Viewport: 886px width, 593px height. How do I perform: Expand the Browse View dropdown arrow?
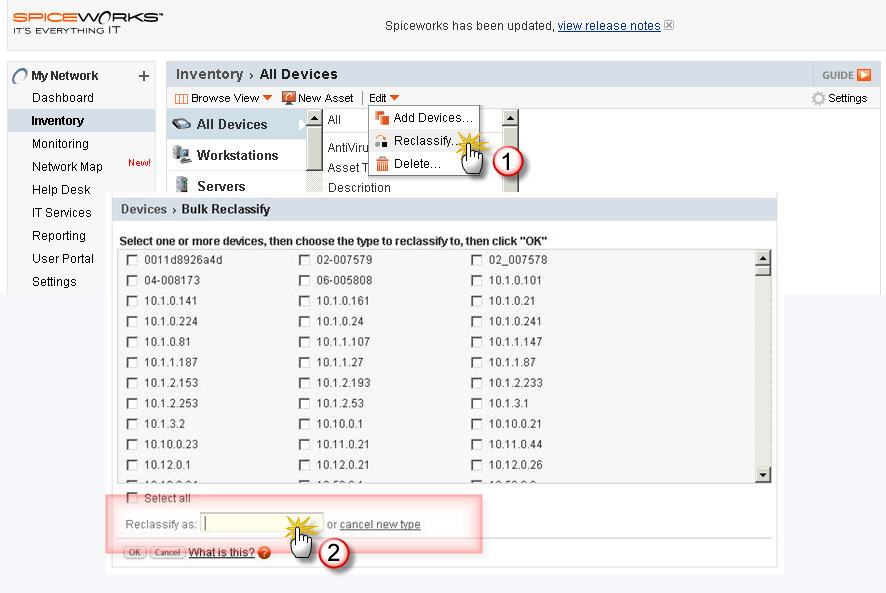click(x=267, y=97)
